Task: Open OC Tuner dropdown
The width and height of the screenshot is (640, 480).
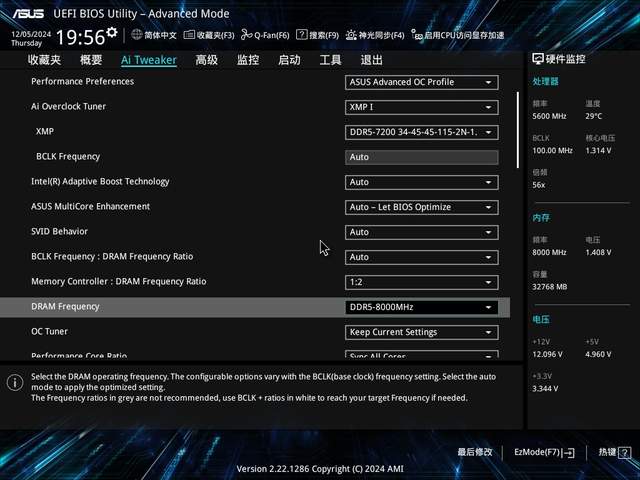Action: click(x=422, y=332)
